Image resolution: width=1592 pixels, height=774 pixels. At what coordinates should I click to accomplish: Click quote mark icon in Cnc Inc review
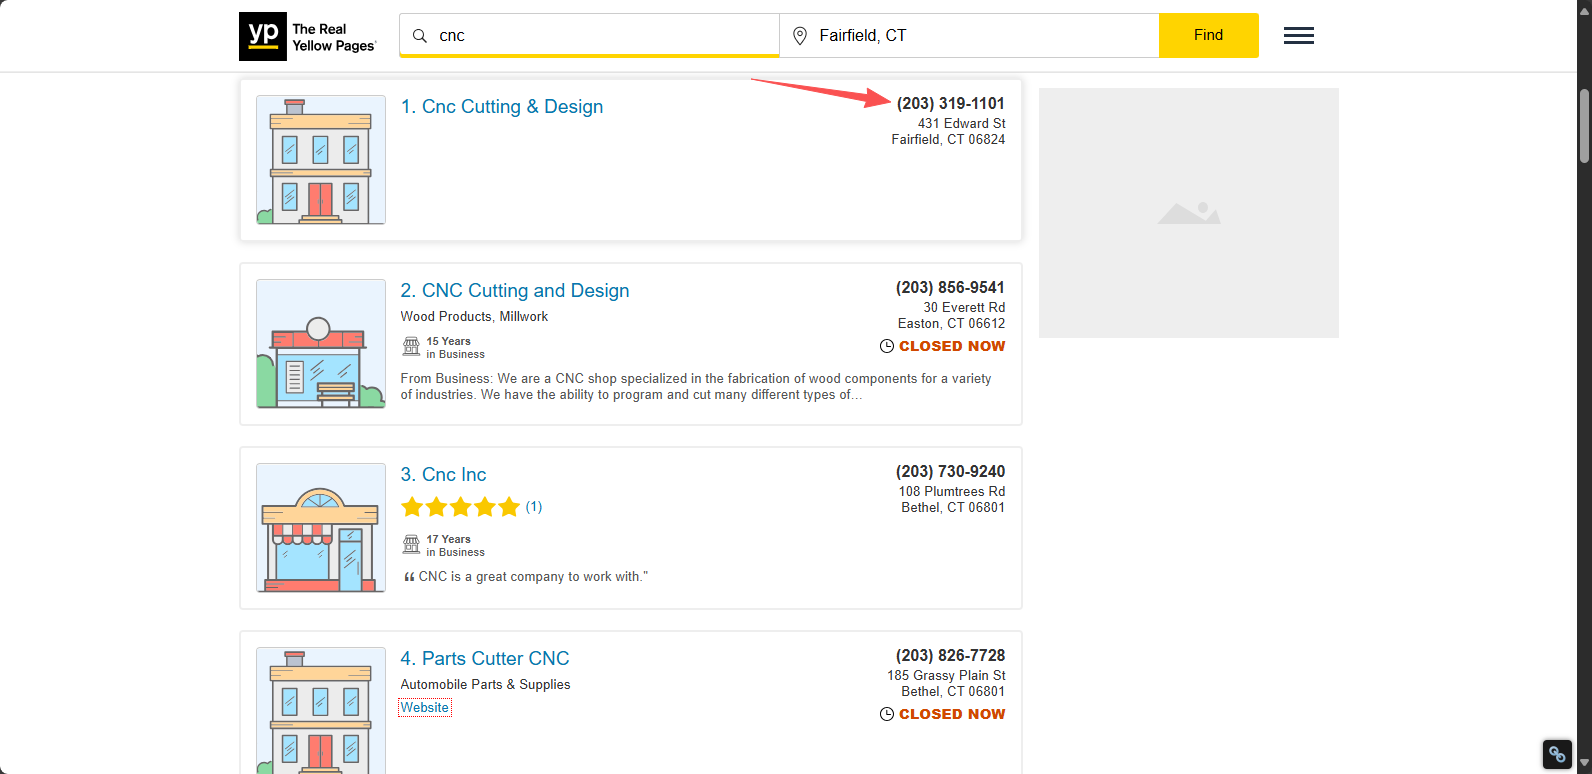(409, 577)
